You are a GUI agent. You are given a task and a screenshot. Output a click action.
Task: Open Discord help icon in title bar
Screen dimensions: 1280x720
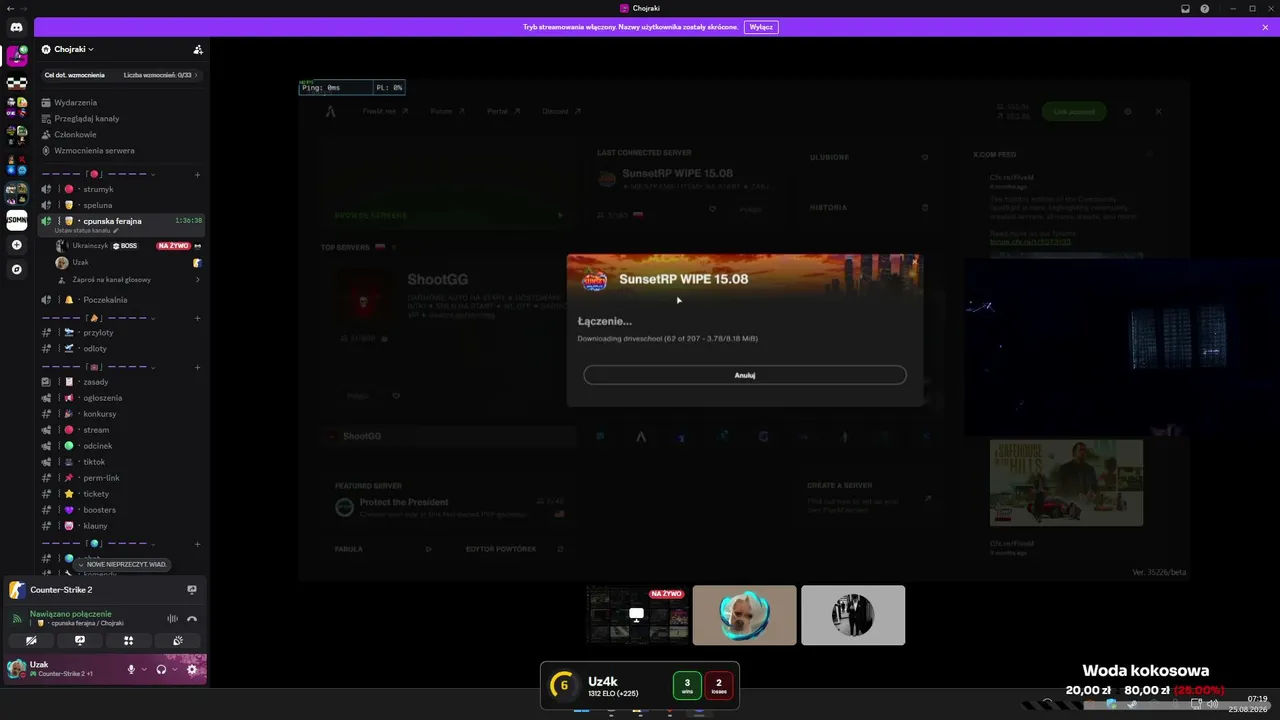pyautogui.click(x=1205, y=8)
